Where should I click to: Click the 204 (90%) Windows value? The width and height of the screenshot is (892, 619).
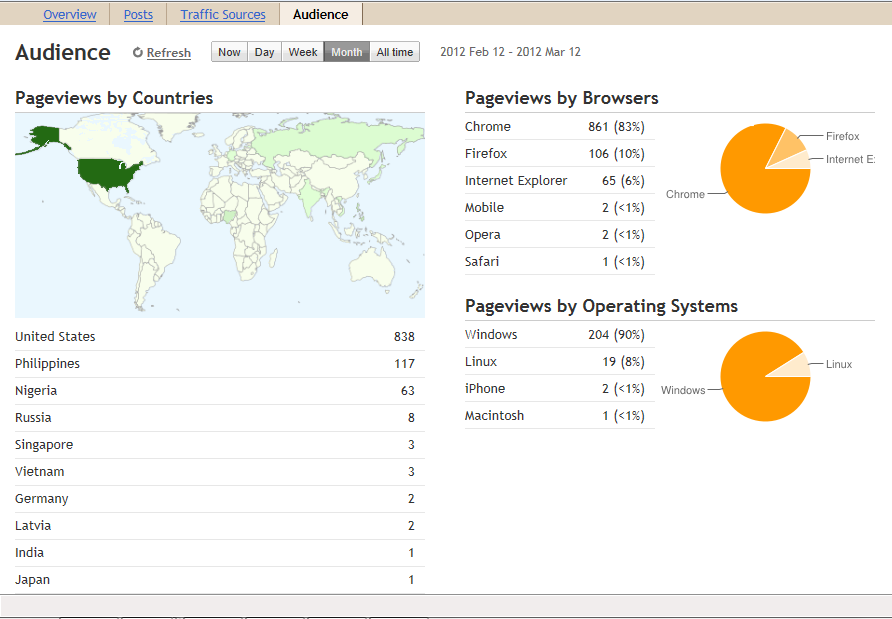pyautogui.click(x=616, y=335)
